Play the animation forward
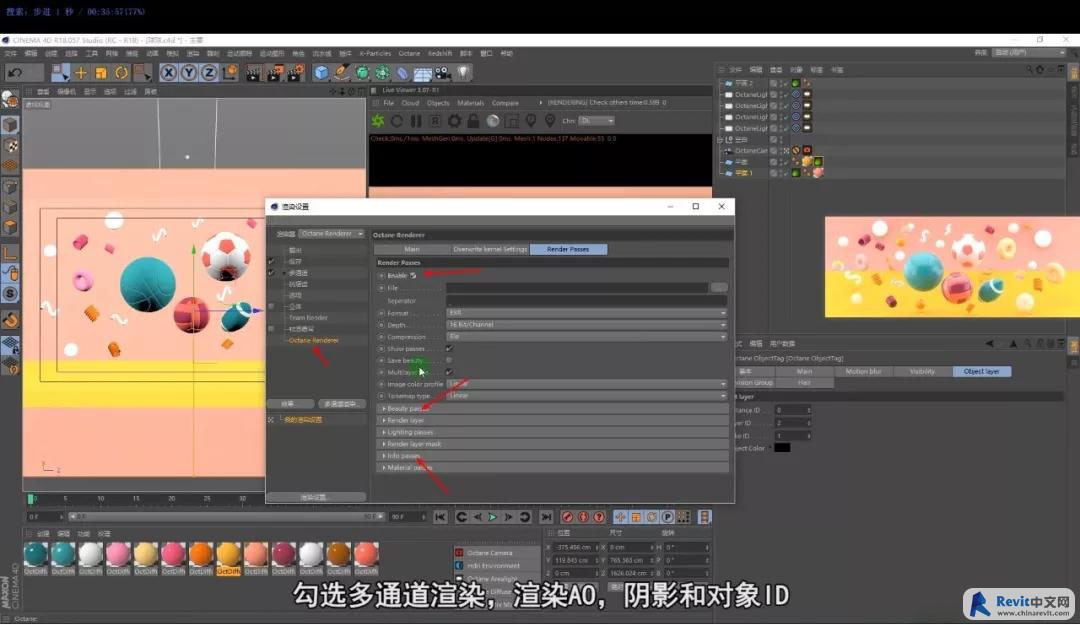This screenshot has height=625, width=1080. click(x=492, y=517)
